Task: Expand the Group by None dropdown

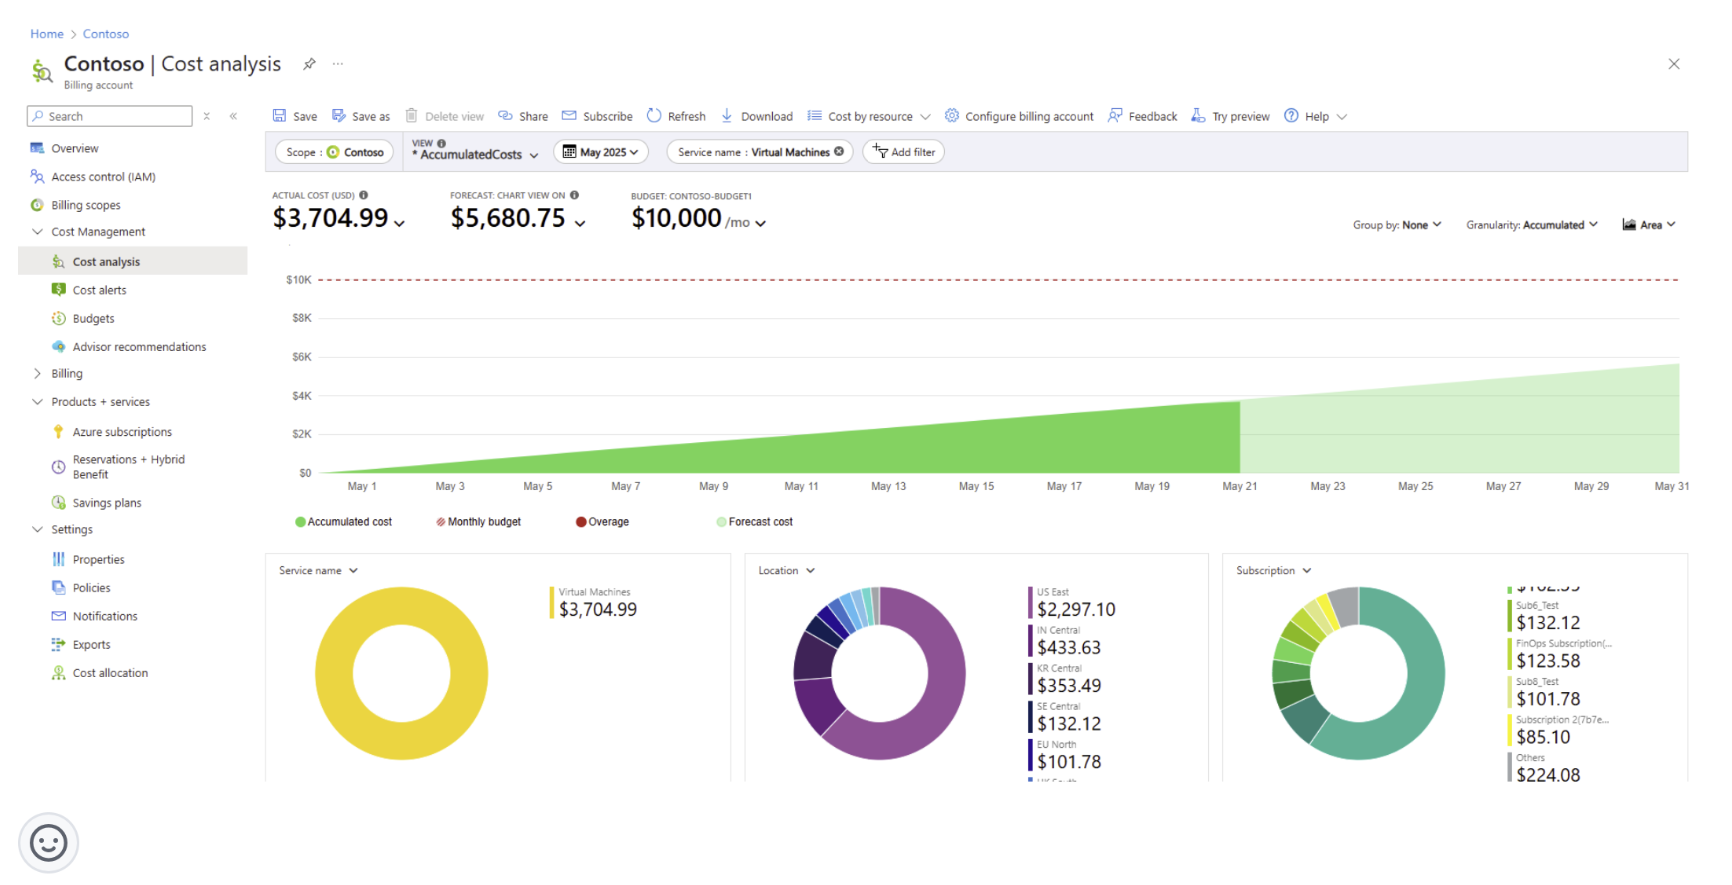Action: [1397, 225]
